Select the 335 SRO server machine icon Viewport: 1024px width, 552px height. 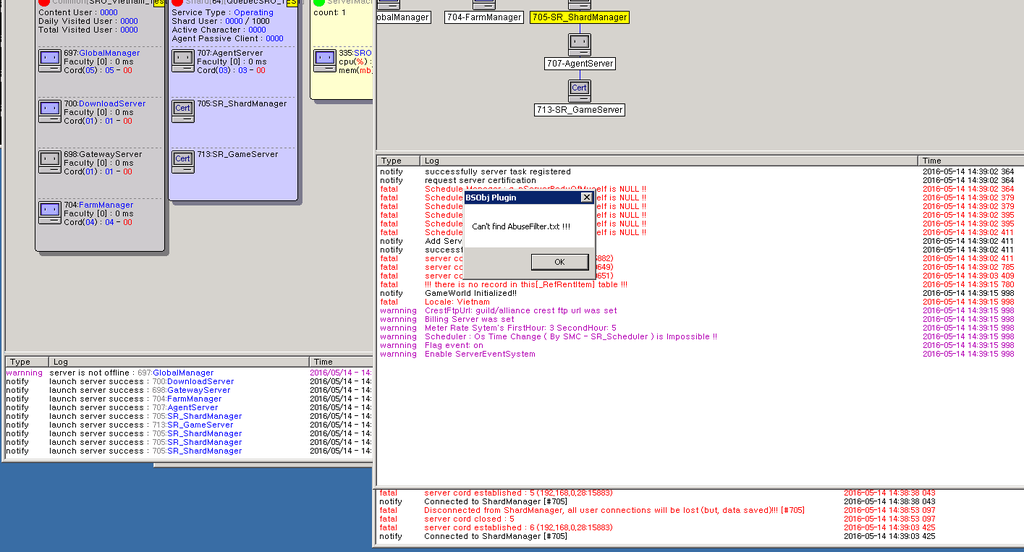324,60
